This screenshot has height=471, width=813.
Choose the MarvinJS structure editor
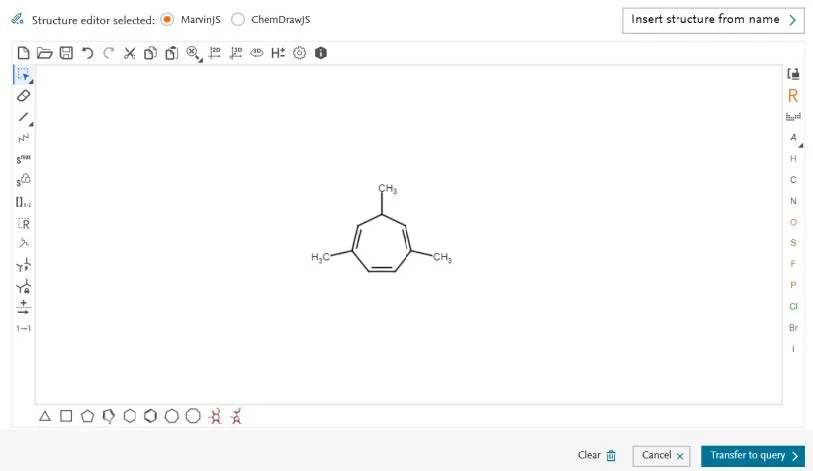[x=167, y=20]
